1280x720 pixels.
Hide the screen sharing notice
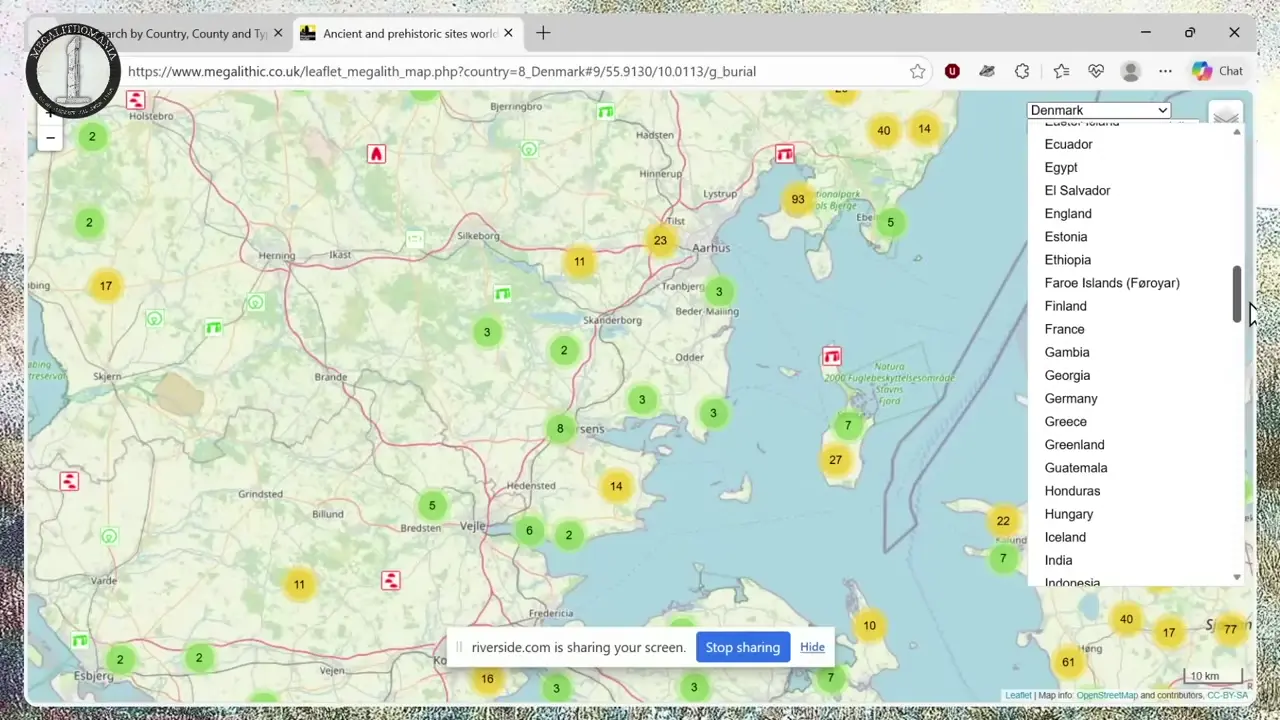tap(812, 647)
